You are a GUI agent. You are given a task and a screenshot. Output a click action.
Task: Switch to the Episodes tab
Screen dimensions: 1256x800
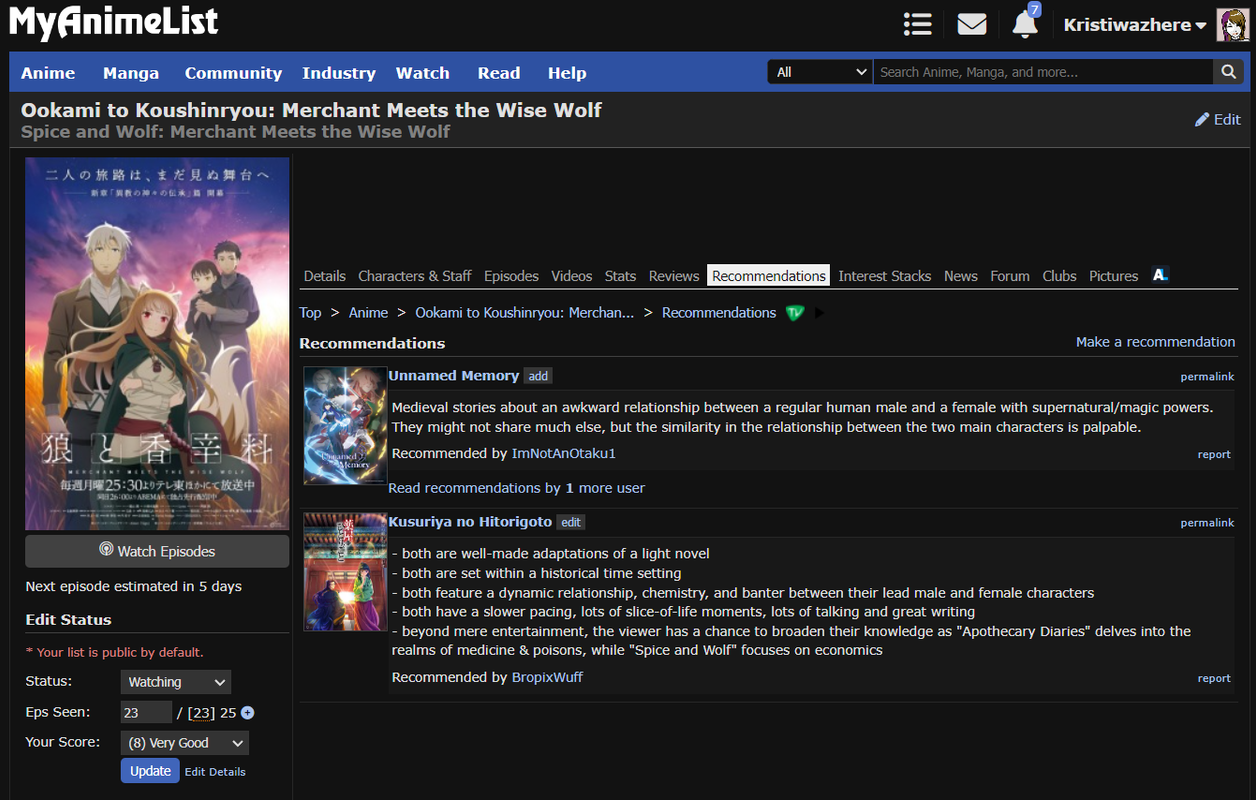pos(511,276)
